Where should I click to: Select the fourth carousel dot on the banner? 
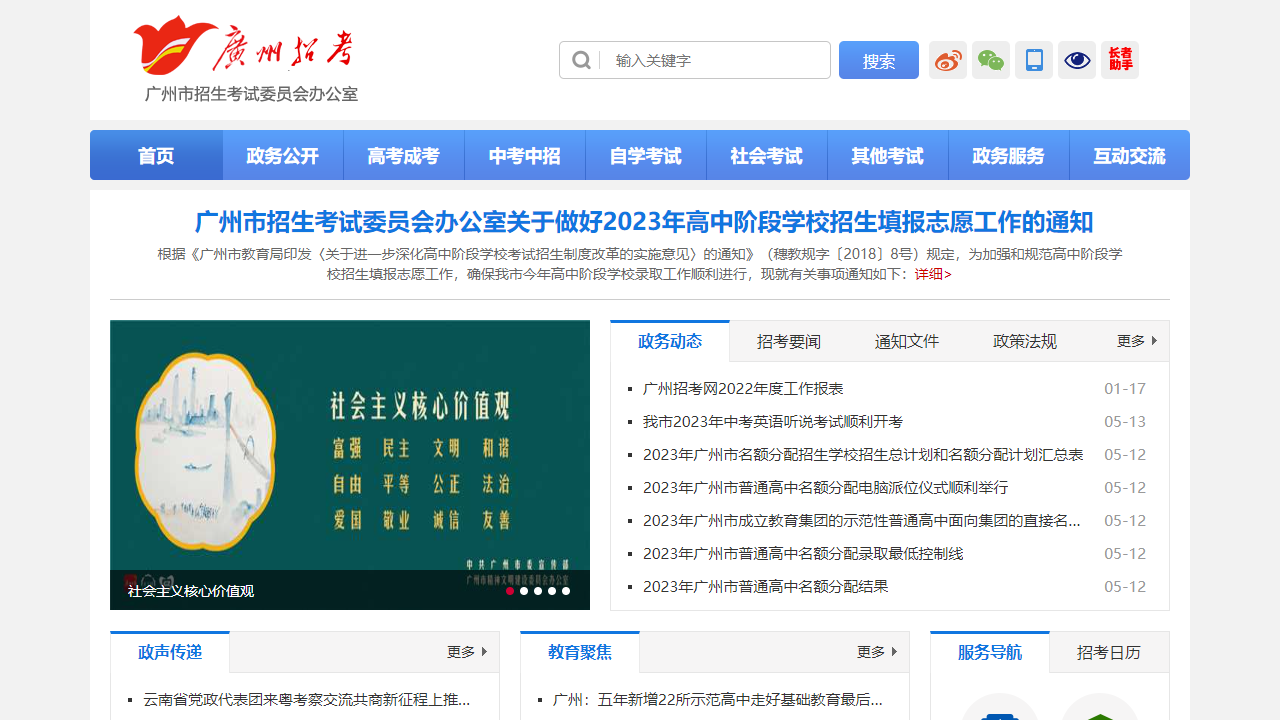(552, 591)
